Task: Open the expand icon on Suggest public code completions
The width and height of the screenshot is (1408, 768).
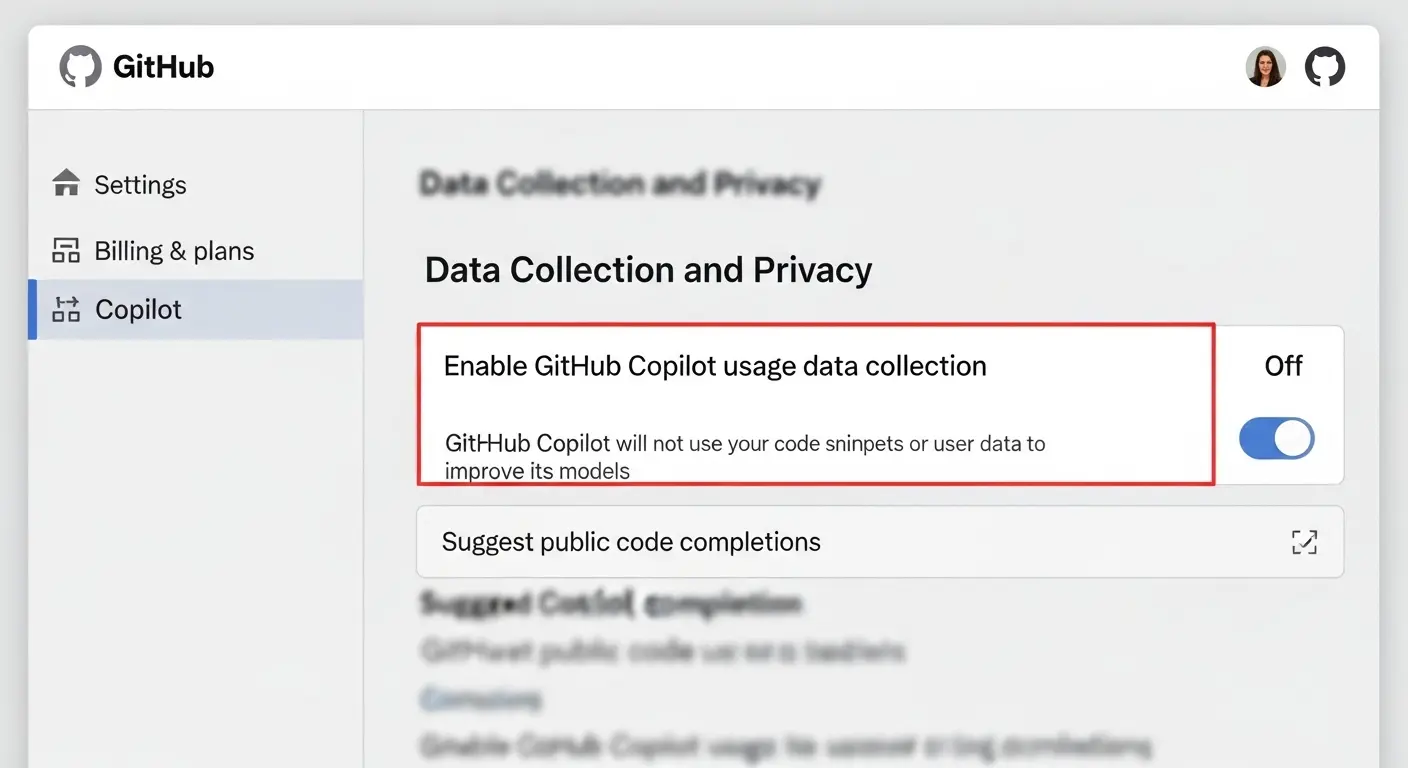Action: coord(1304,541)
